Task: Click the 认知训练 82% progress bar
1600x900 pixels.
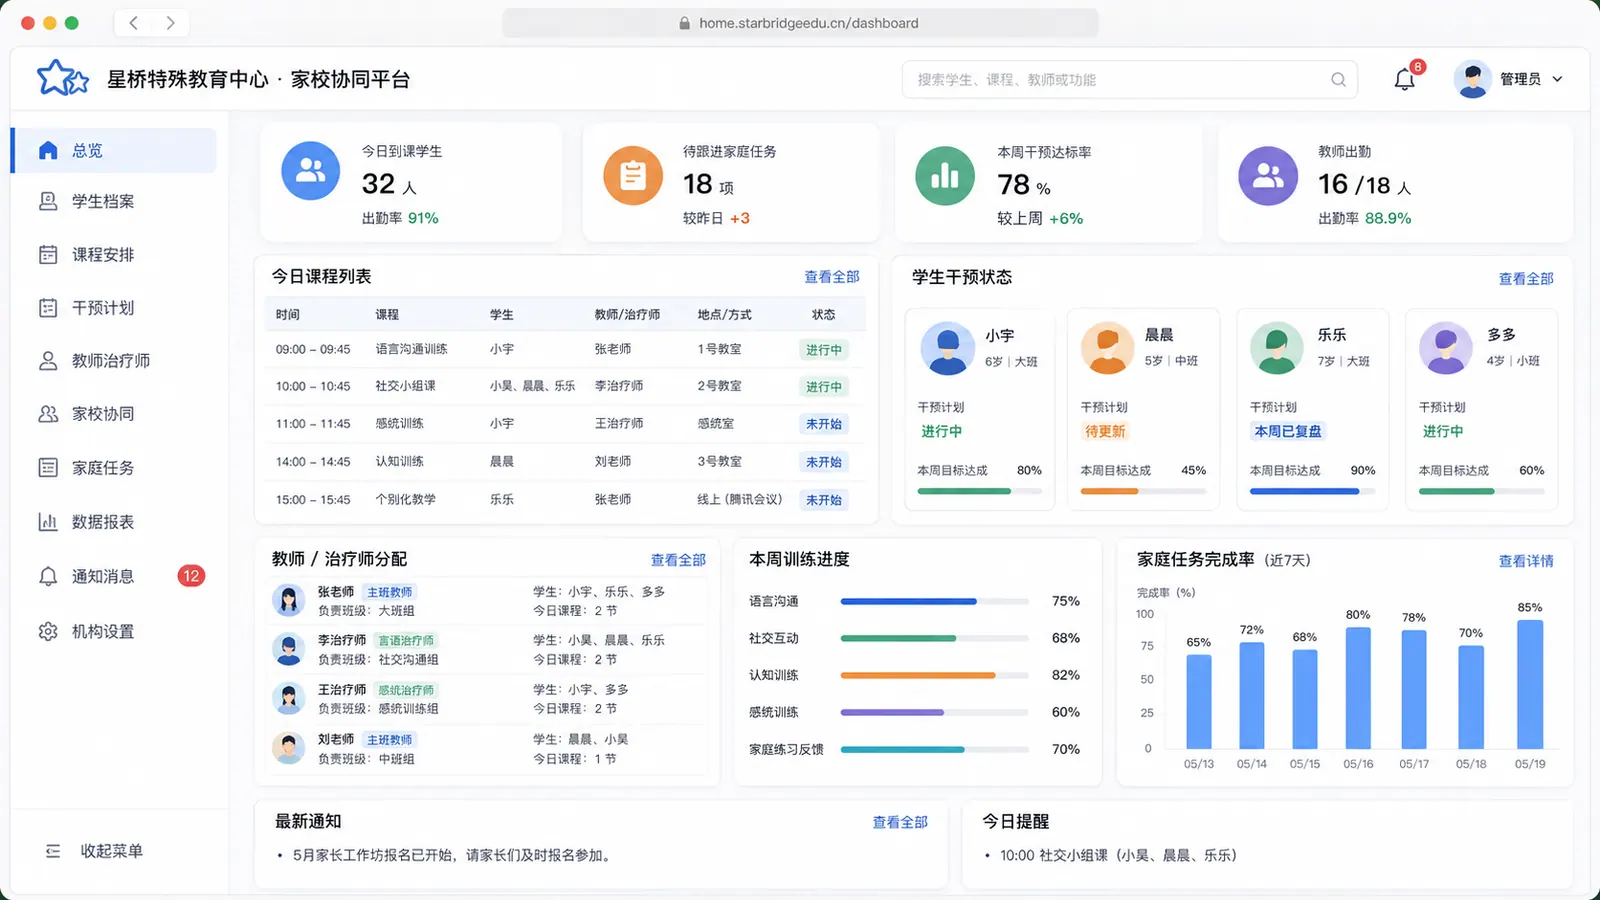Action: click(934, 675)
